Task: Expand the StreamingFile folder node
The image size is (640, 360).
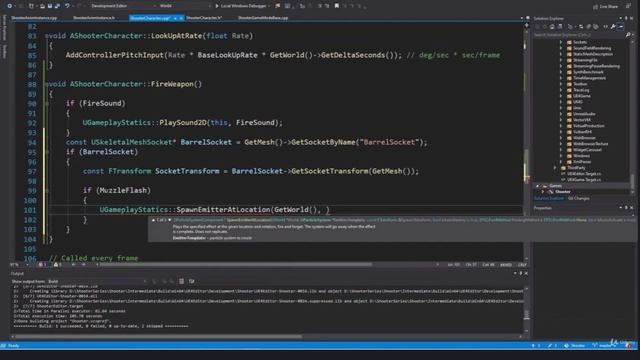Action: pyautogui.click(x=561, y=60)
